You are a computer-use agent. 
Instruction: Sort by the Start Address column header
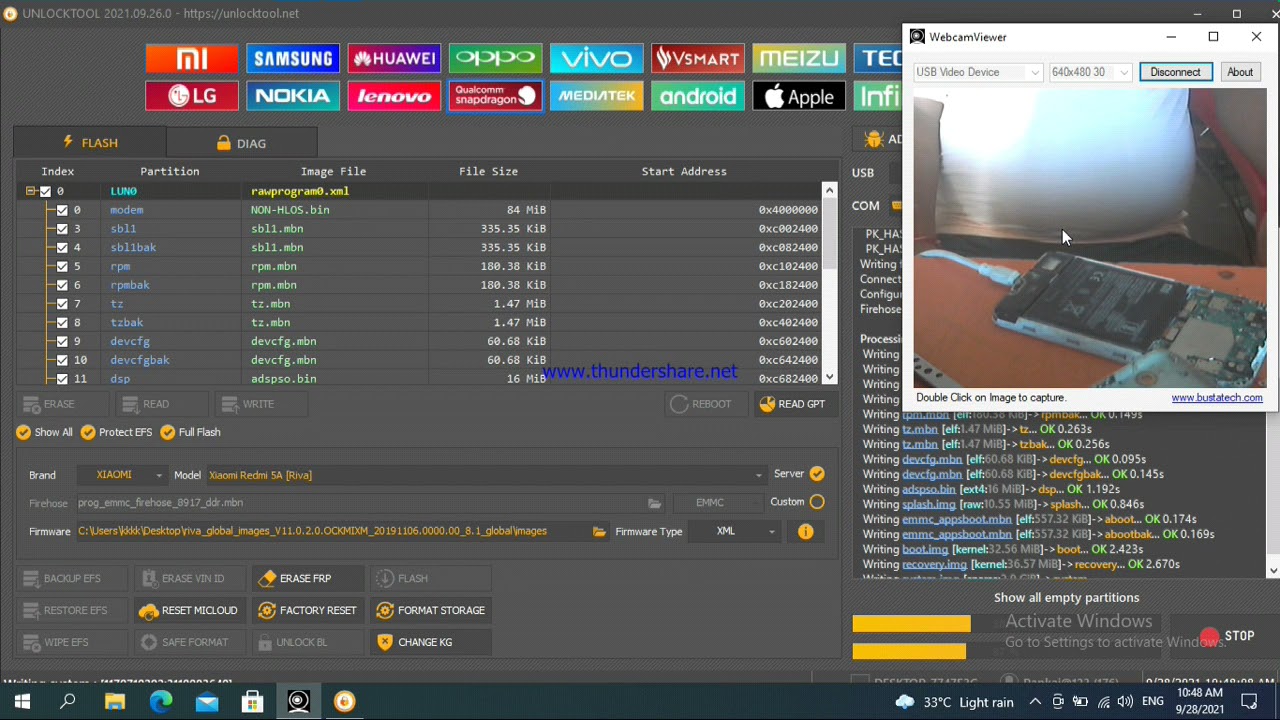[x=684, y=171]
